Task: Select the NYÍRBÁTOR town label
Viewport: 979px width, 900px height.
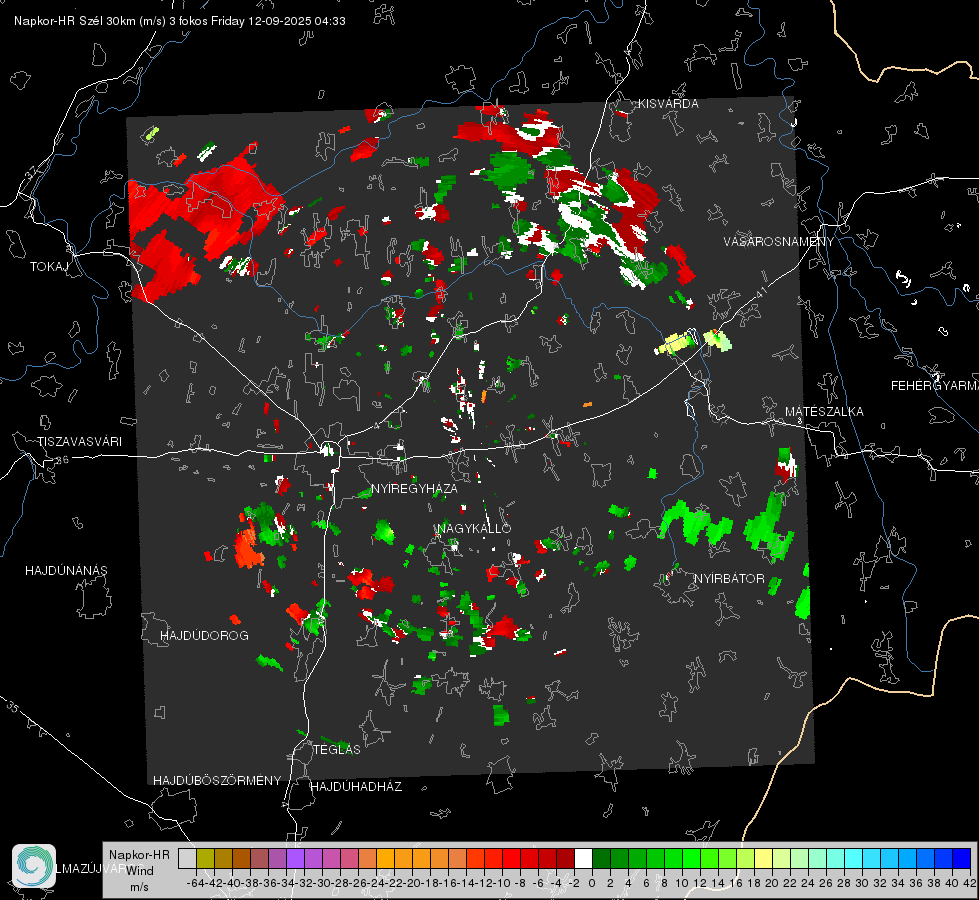Action: click(729, 578)
